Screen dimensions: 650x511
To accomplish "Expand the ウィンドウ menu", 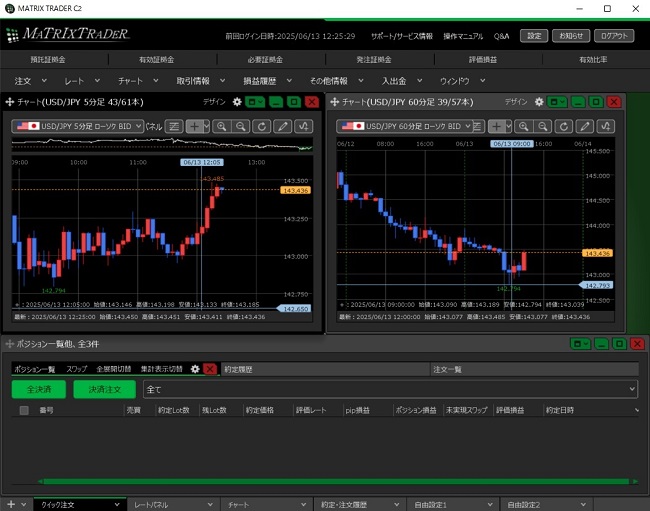I will tap(463, 81).
